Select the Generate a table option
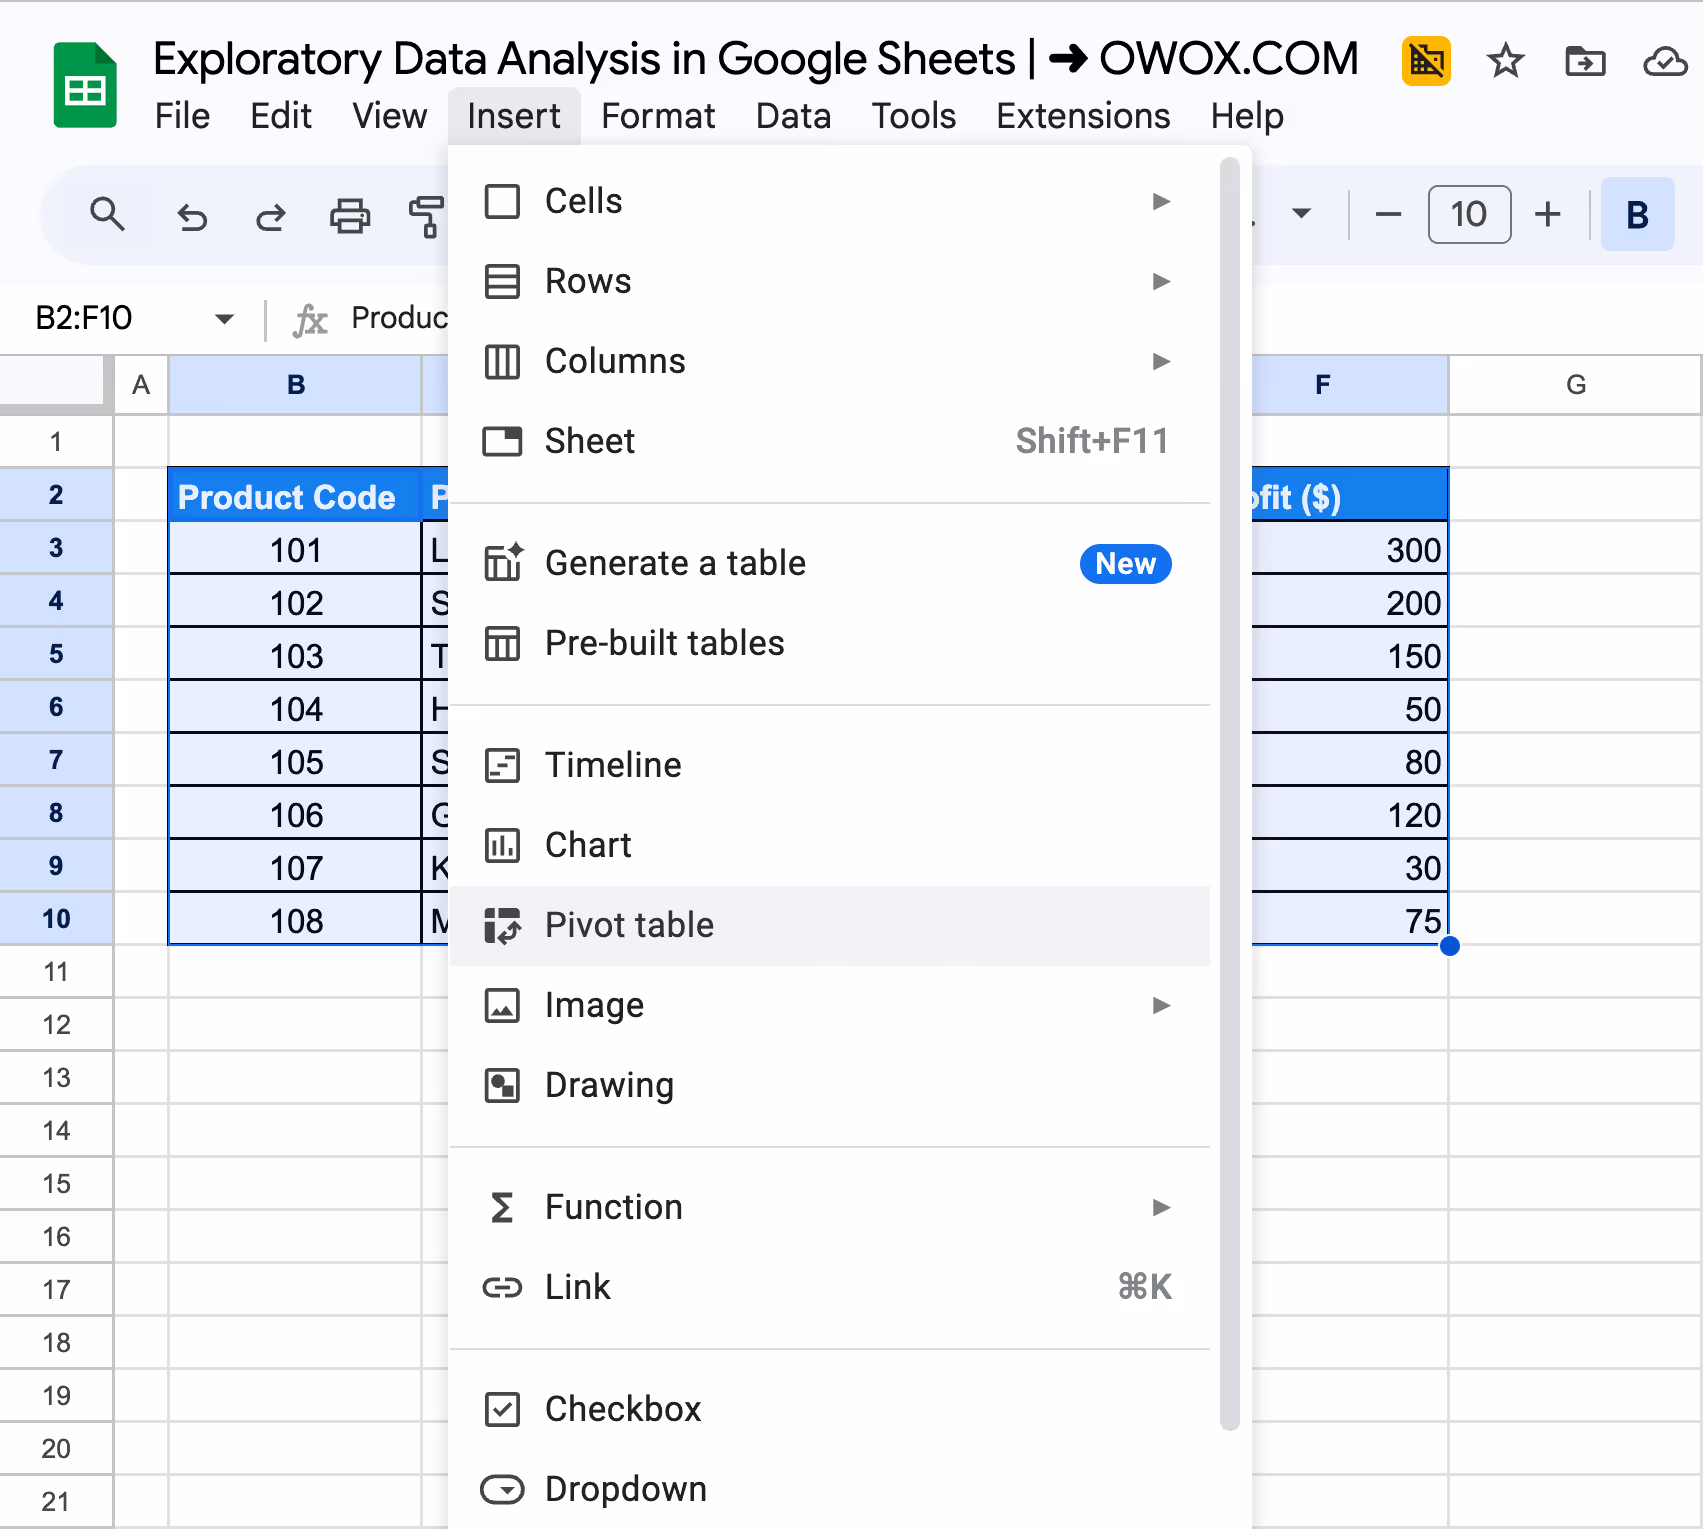 click(x=676, y=563)
